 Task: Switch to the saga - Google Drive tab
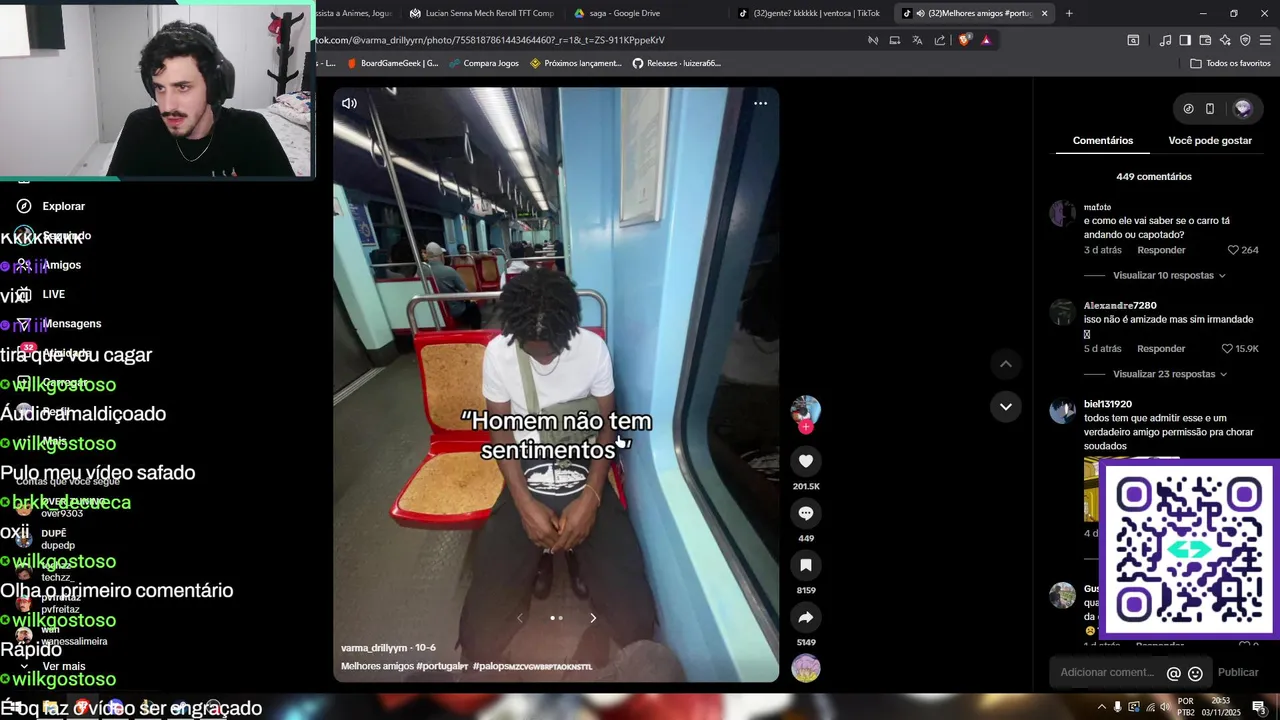(625, 13)
